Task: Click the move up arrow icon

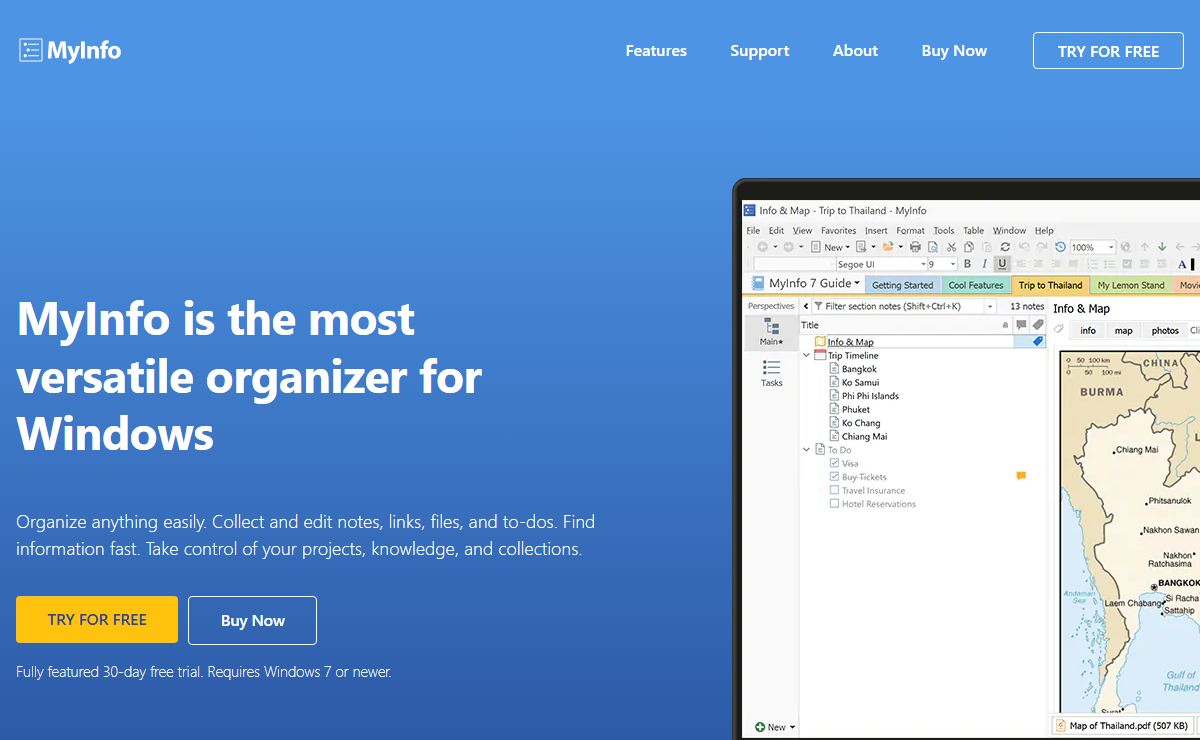Action: coord(1145,247)
